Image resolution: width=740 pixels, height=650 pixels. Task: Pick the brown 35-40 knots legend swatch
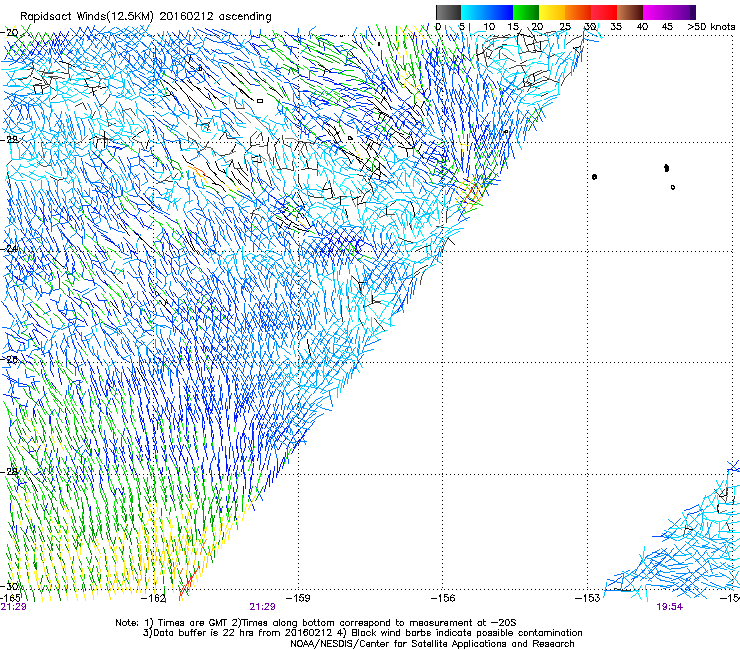(x=630, y=12)
